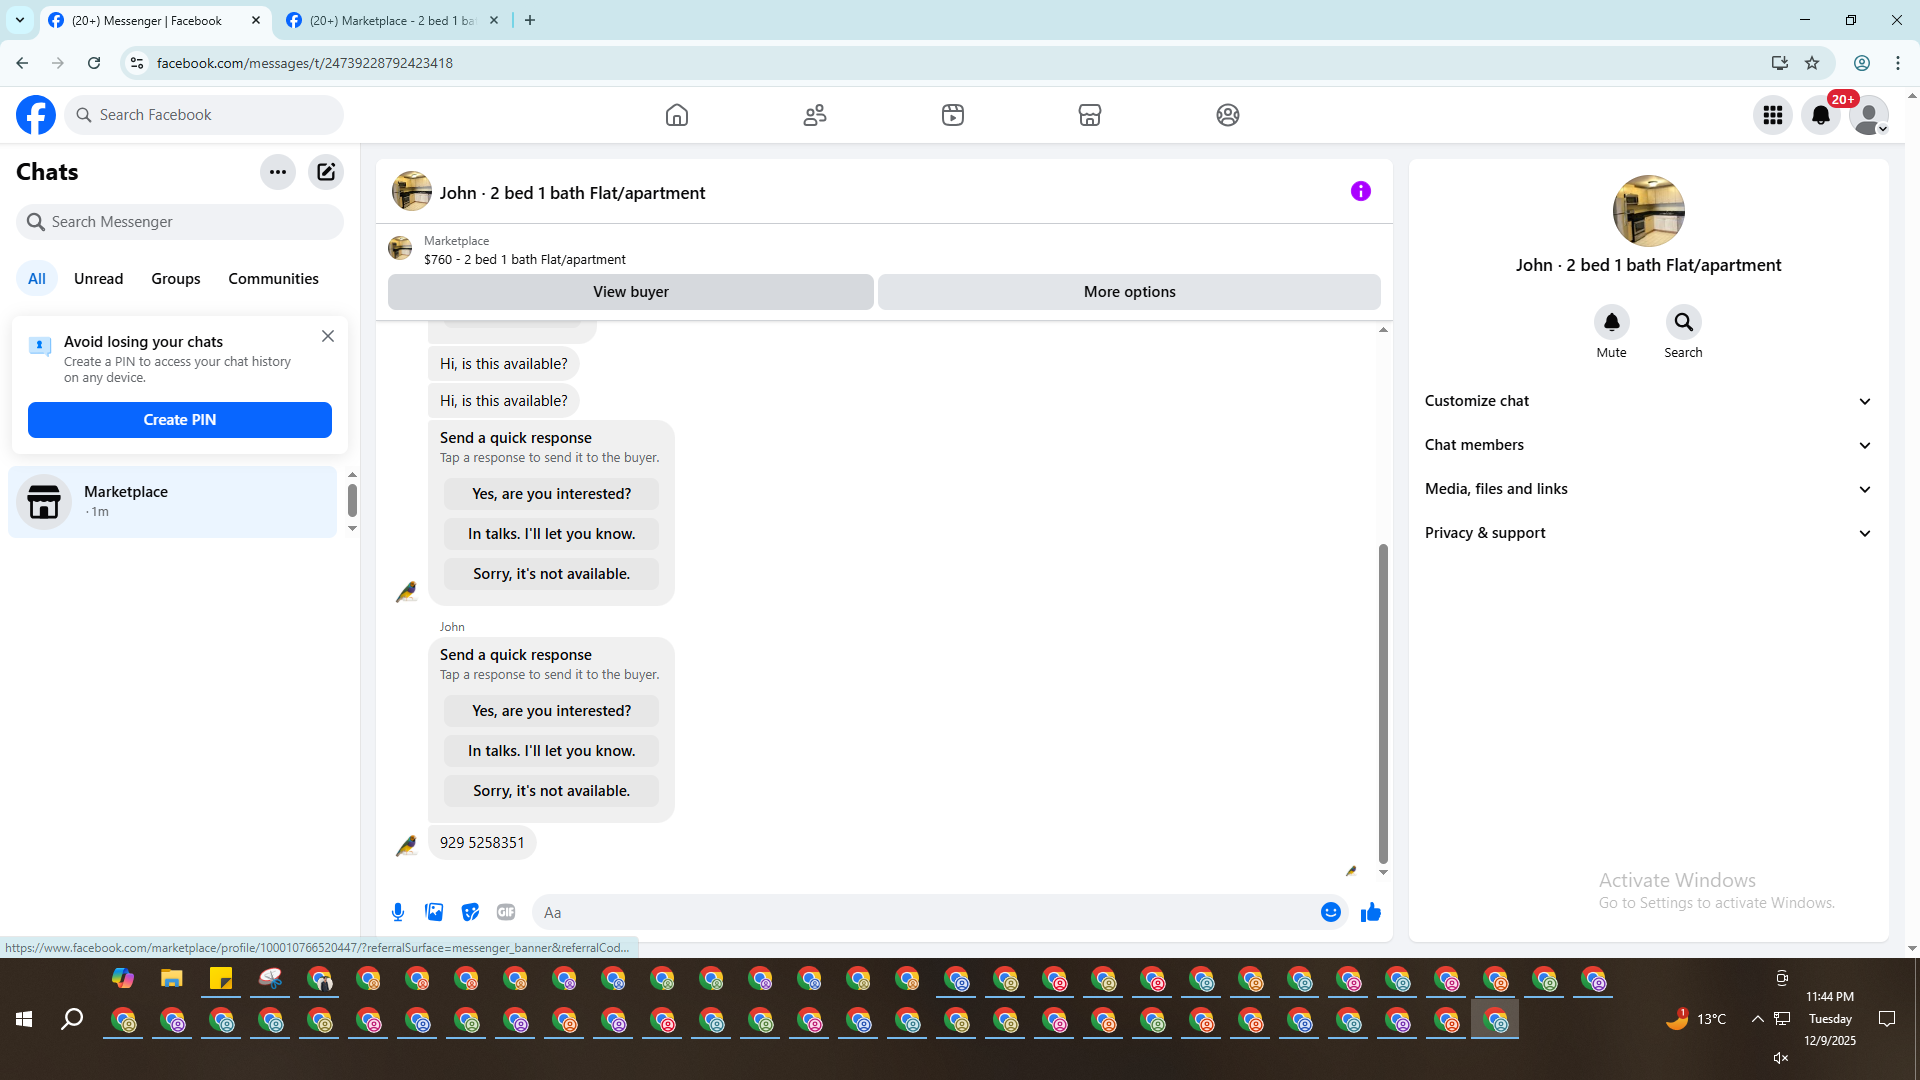Open the purple conversation information icon
This screenshot has width=1920, height=1080.
(1360, 191)
